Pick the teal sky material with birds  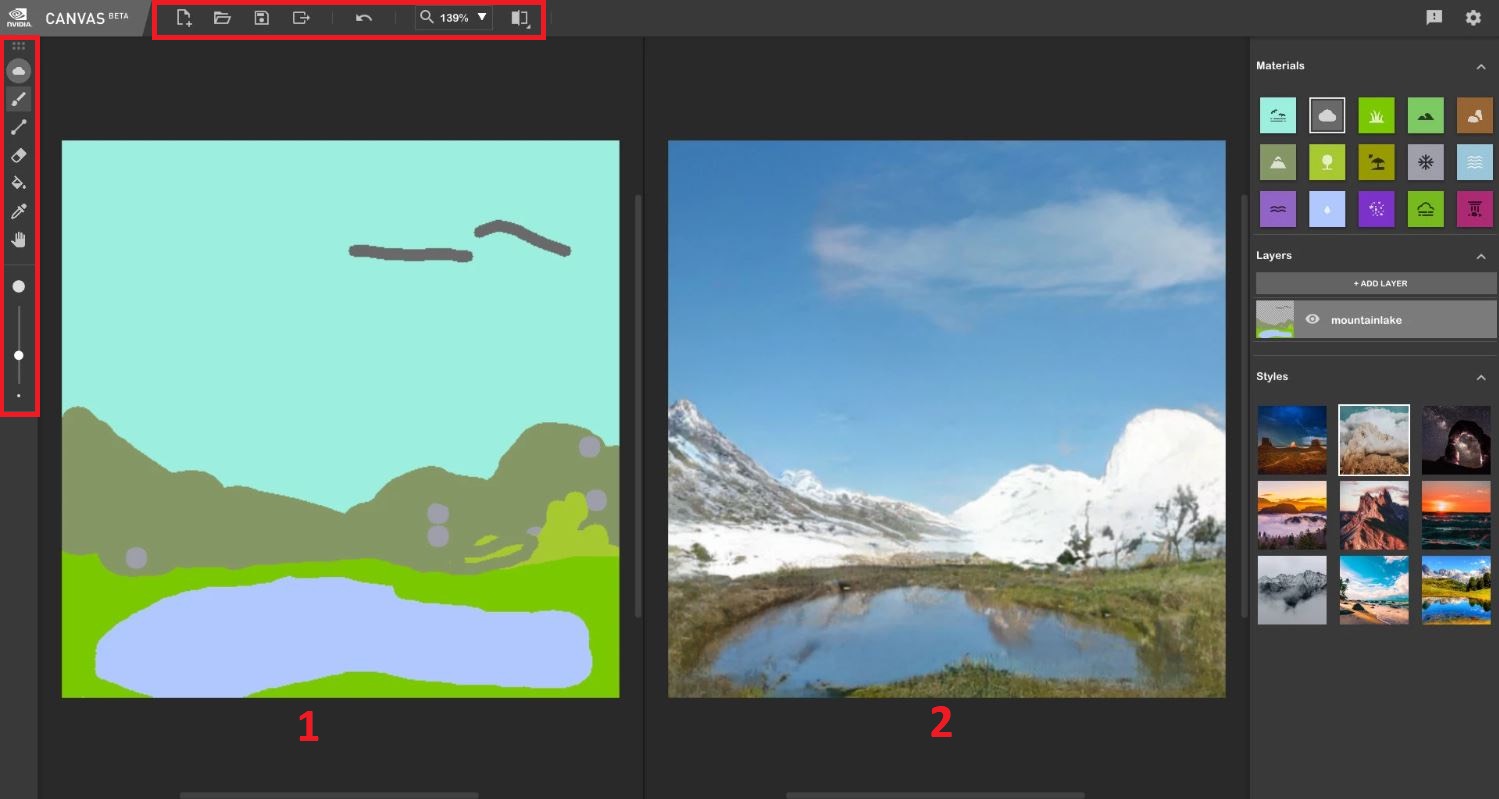click(1278, 115)
